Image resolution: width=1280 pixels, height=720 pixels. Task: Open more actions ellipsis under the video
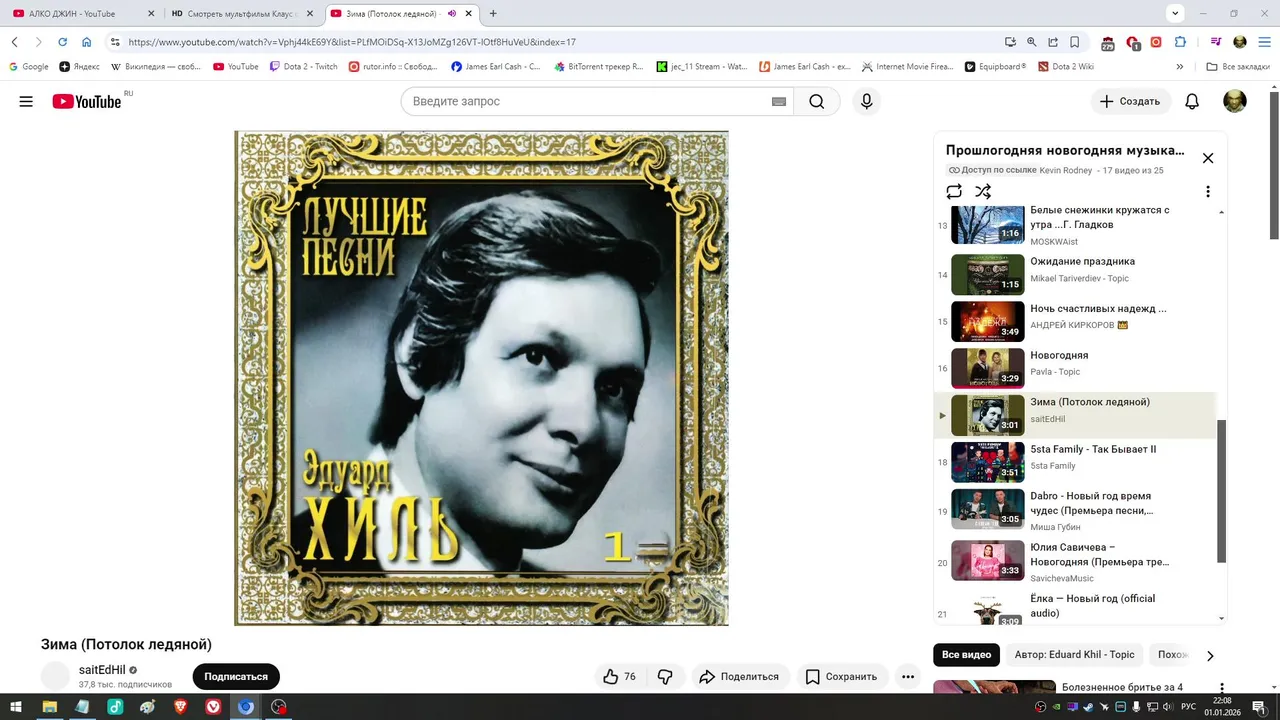[908, 677]
